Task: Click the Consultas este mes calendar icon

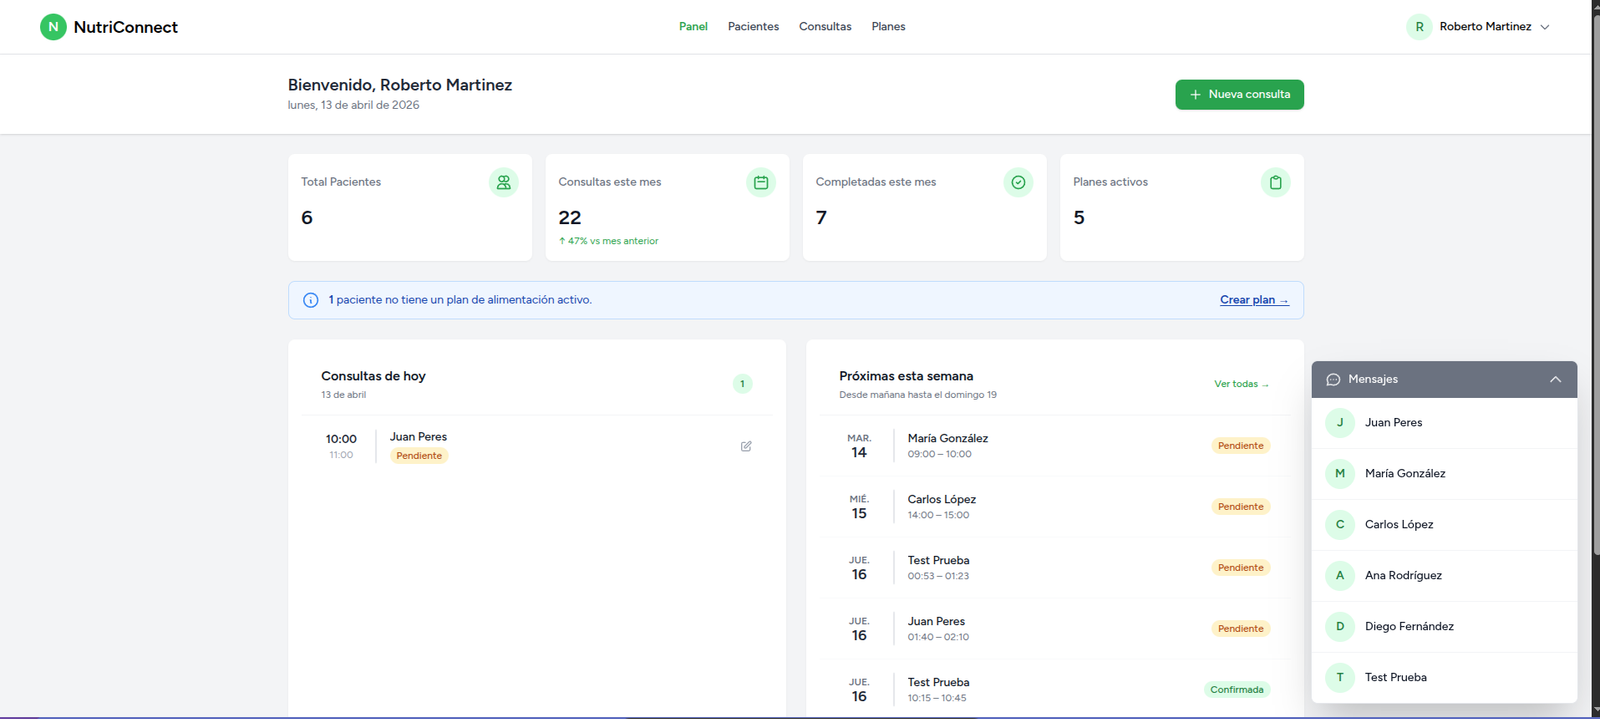Action: pos(761,182)
